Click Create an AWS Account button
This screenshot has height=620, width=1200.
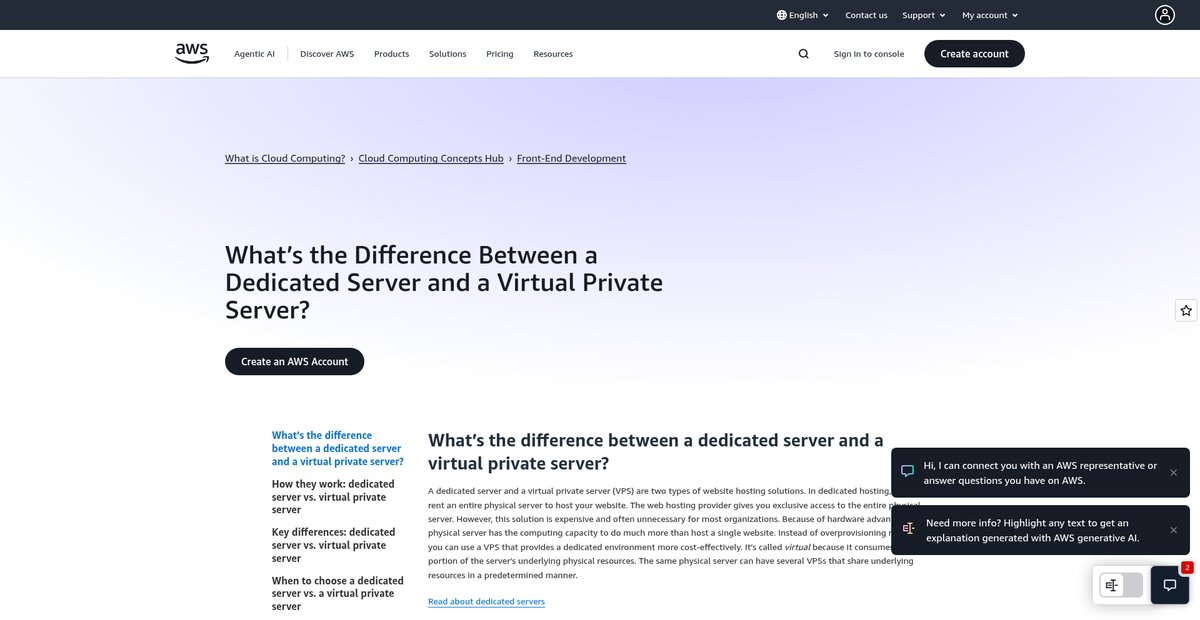point(294,362)
